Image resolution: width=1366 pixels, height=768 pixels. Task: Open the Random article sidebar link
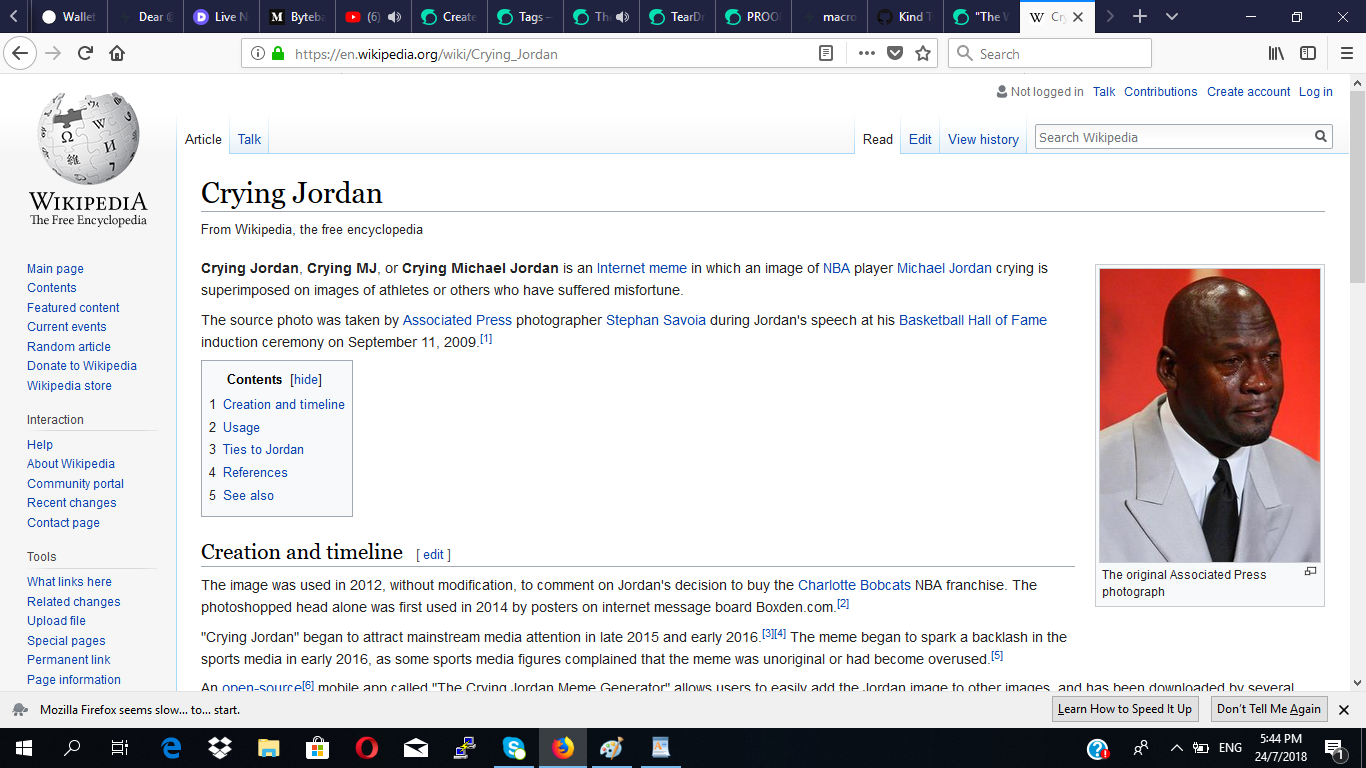pos(69,346)
